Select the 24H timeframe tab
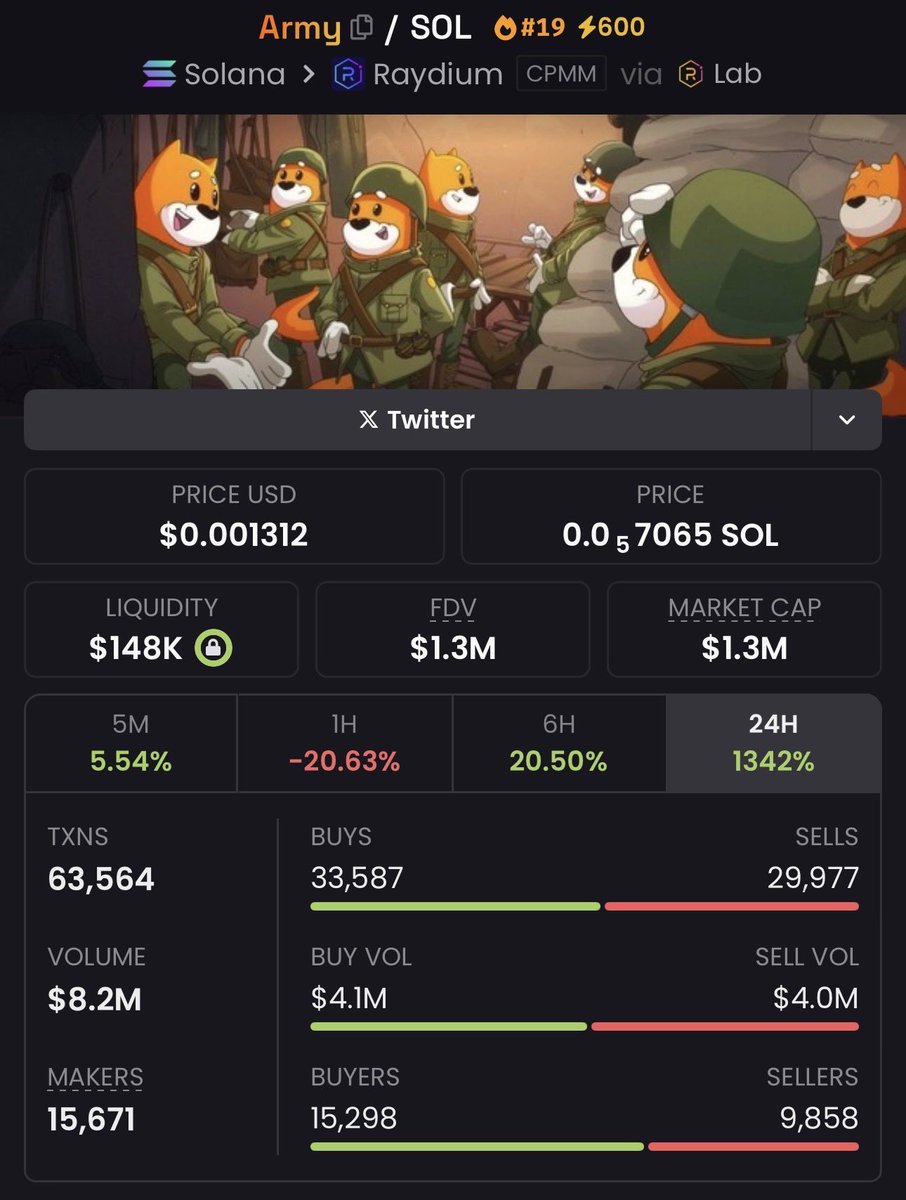906x1200 pixels. click(773, 743)
